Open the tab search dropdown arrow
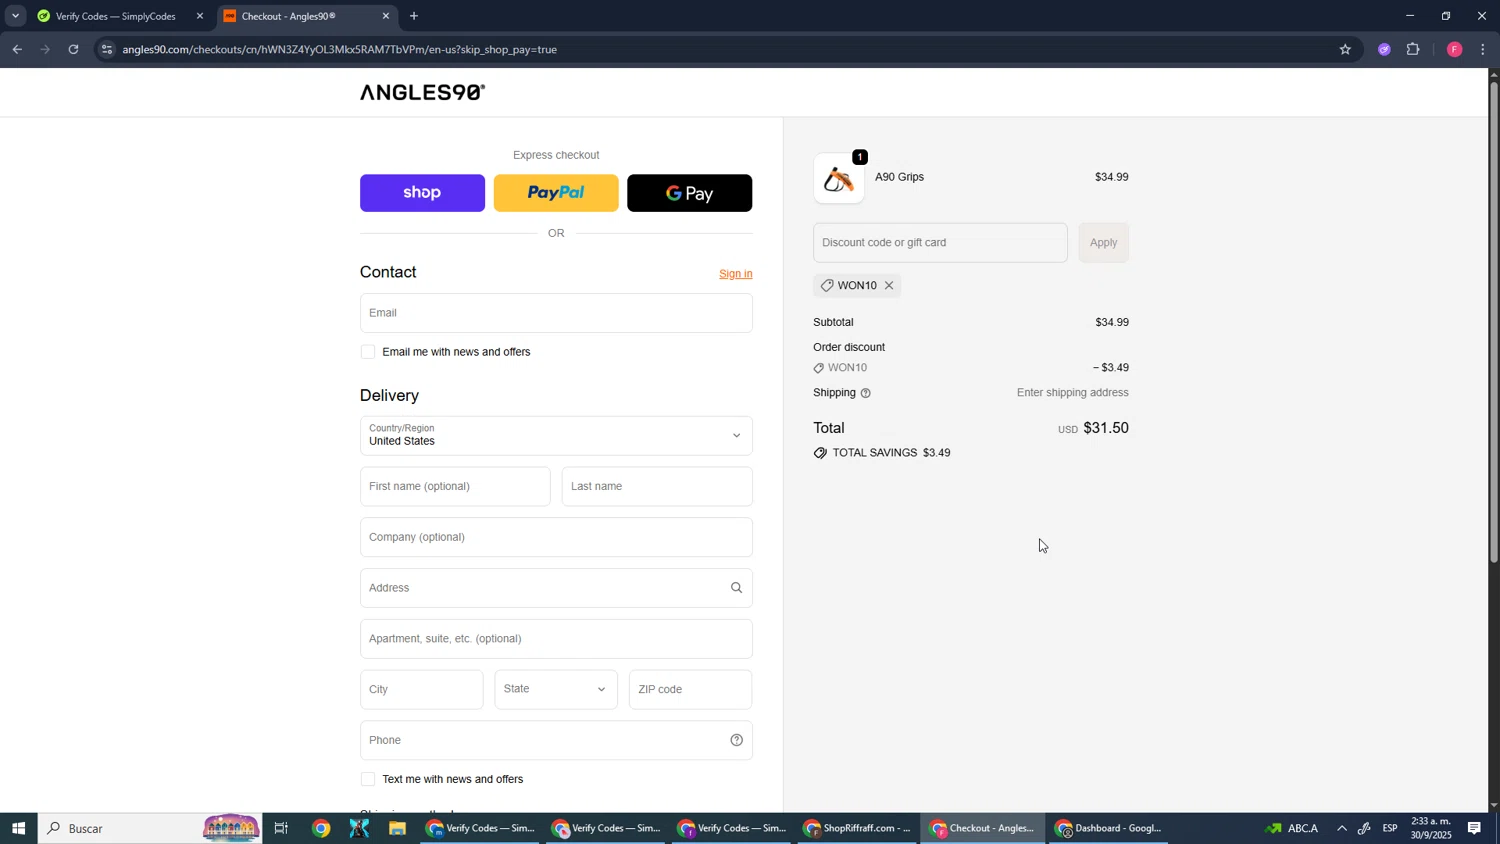The width and height of the screenshot is (1500, 844). [x=15, y=16]
